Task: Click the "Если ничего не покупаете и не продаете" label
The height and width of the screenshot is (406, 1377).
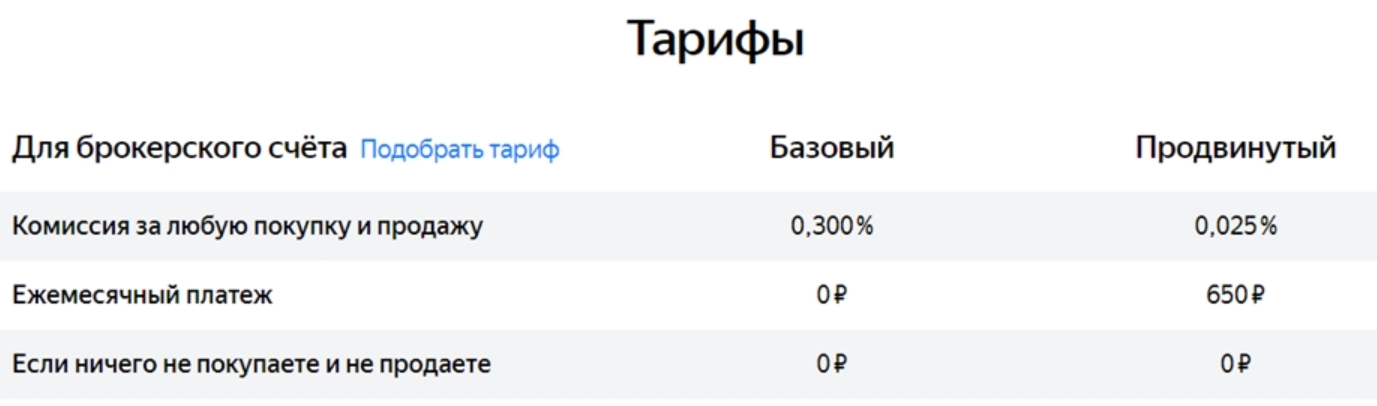Action: point(251,364)
